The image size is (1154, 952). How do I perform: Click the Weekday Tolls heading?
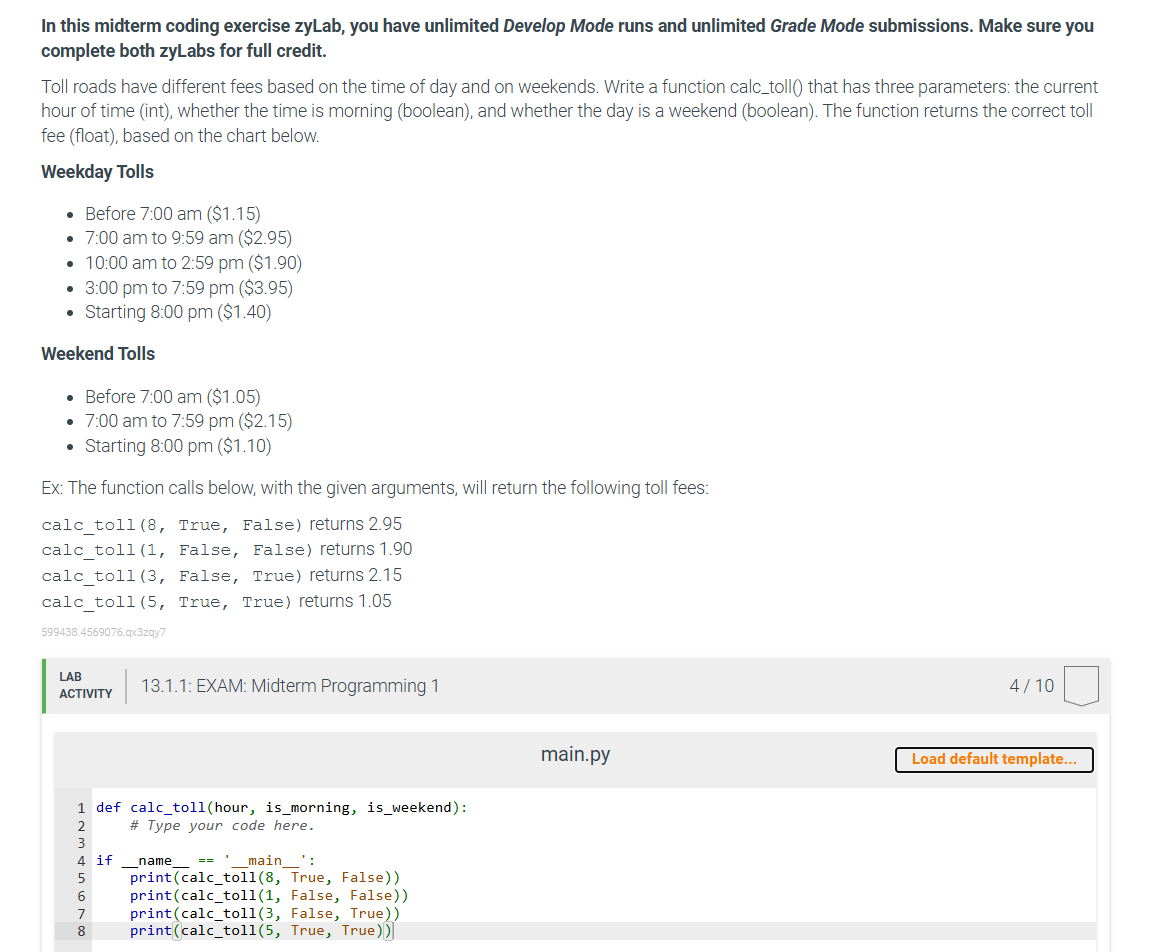(97, 171)
